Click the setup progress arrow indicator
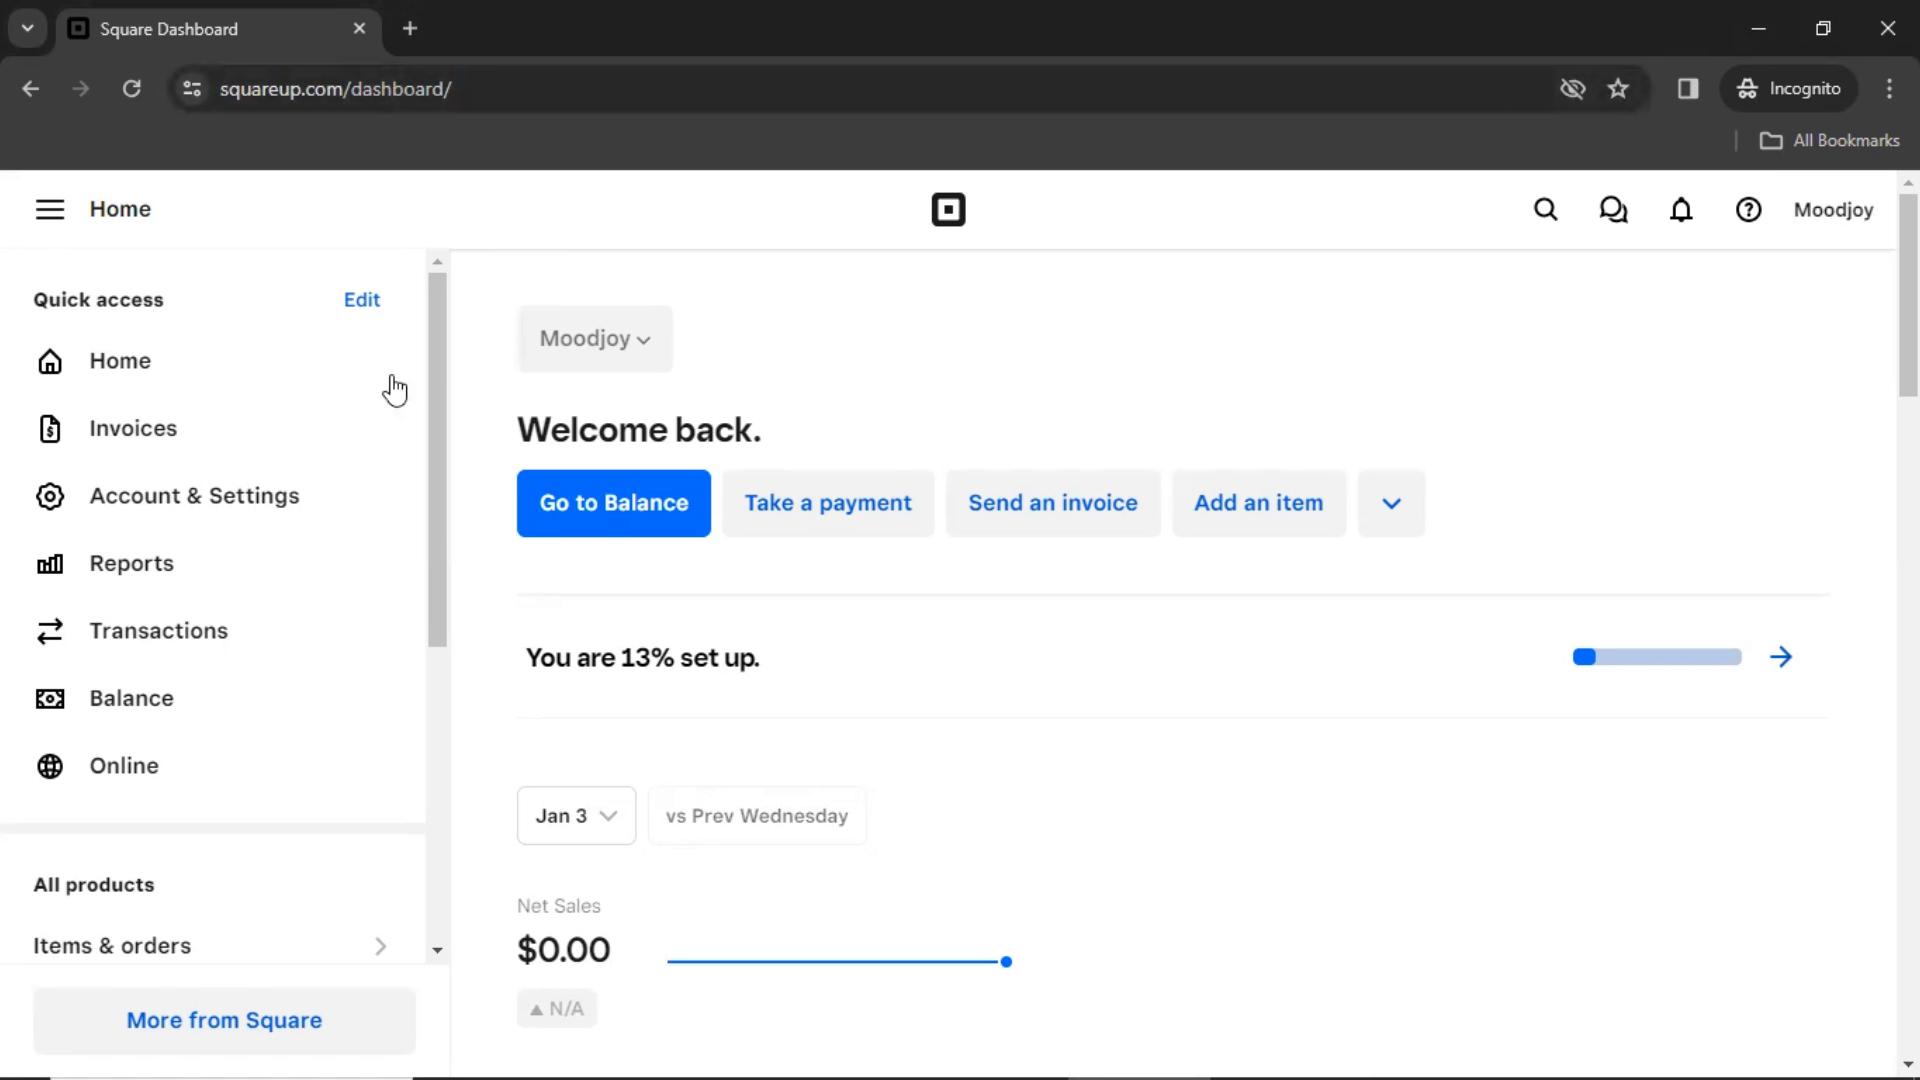 1780,657
